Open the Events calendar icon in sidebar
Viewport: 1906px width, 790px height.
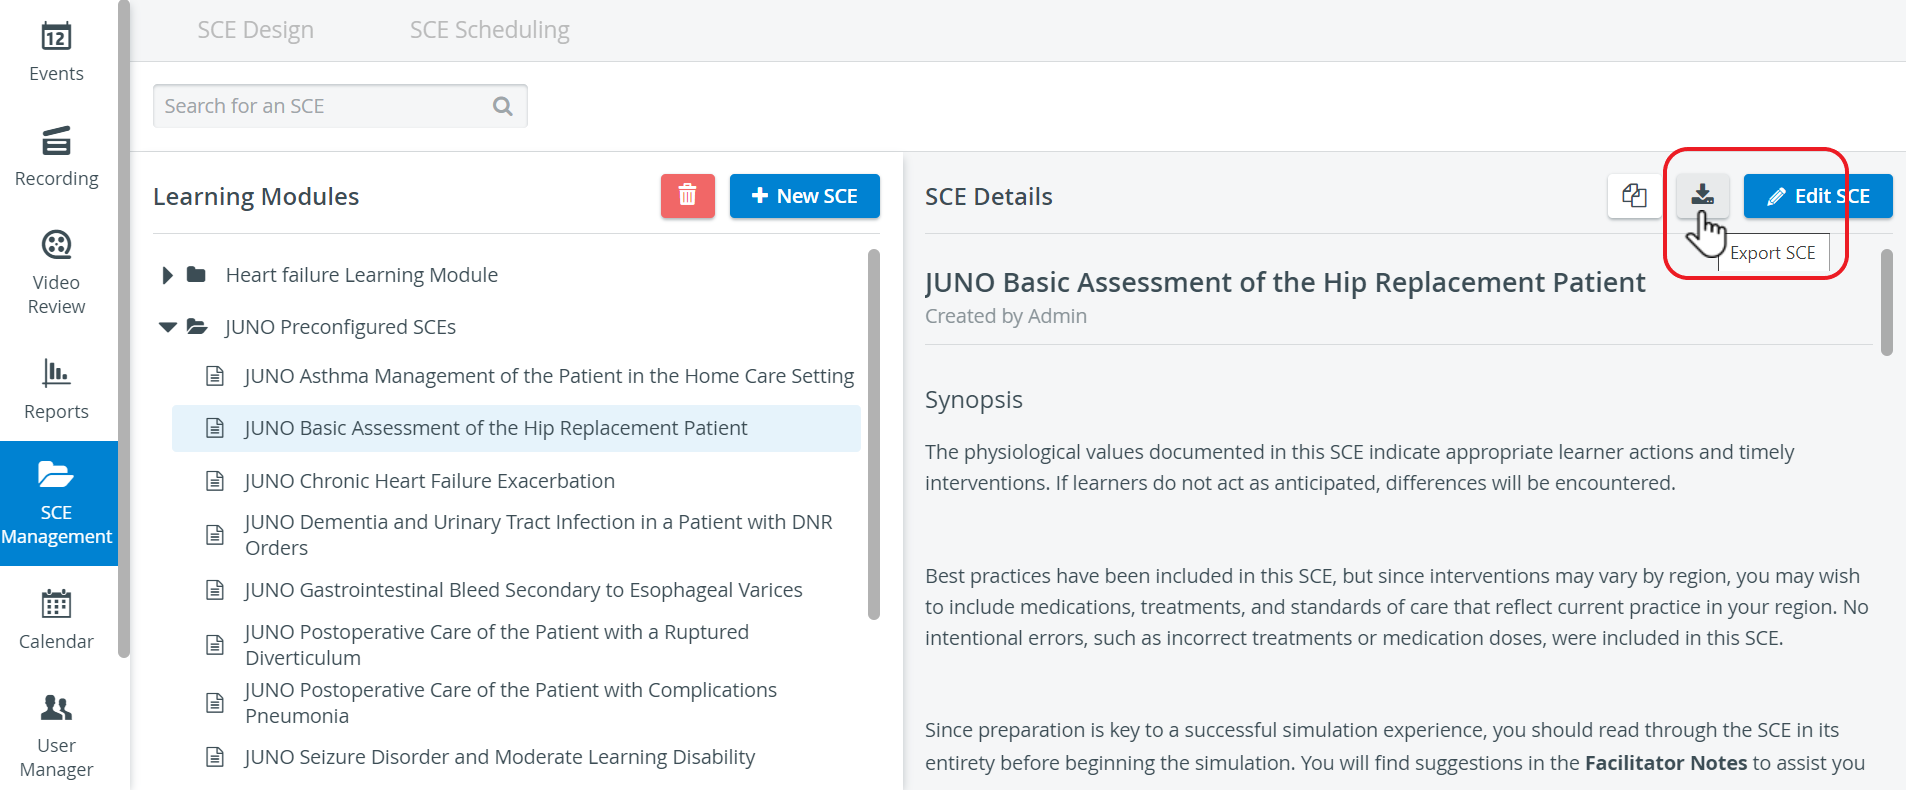(x=56, y=37)
